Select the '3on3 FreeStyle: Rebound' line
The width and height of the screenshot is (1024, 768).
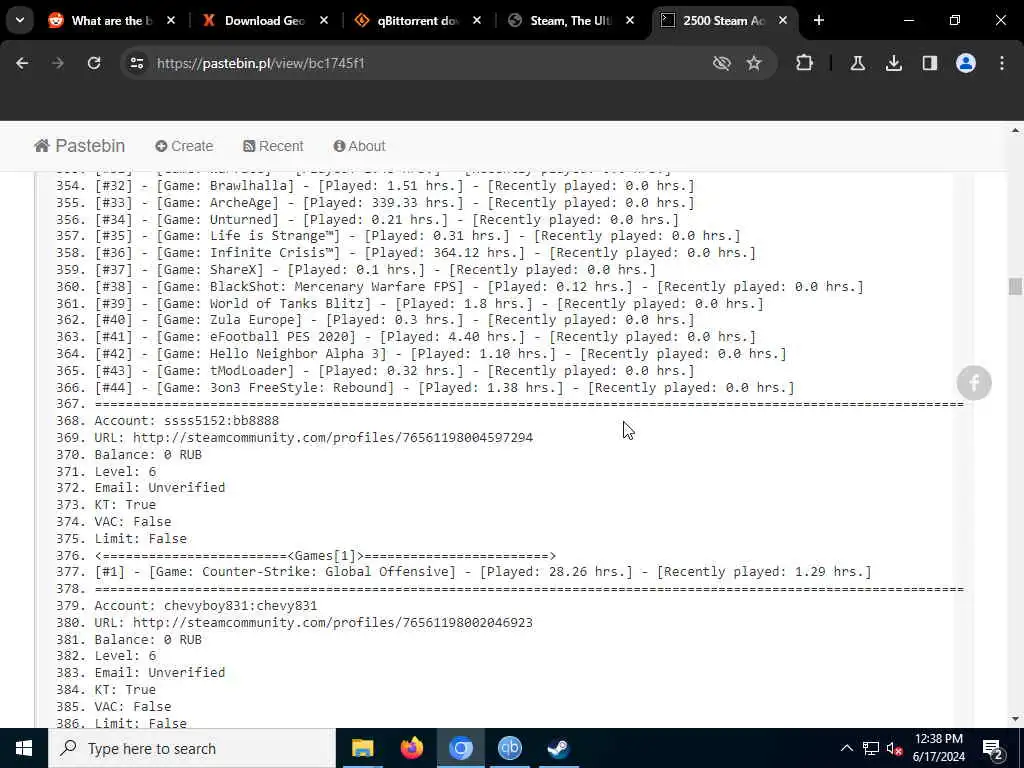[445, 388]
